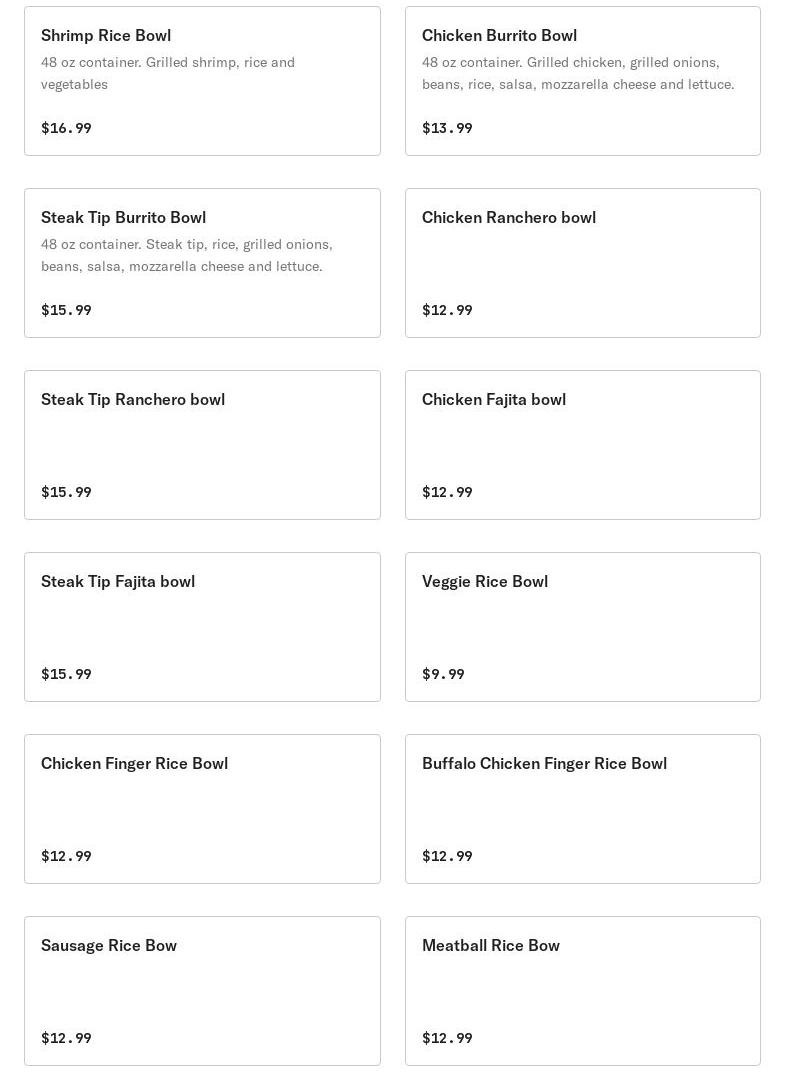Click the $16.99 Shrimp Rice Bowl price
This screenshot has width=785, height=1089.
(66, 128)
